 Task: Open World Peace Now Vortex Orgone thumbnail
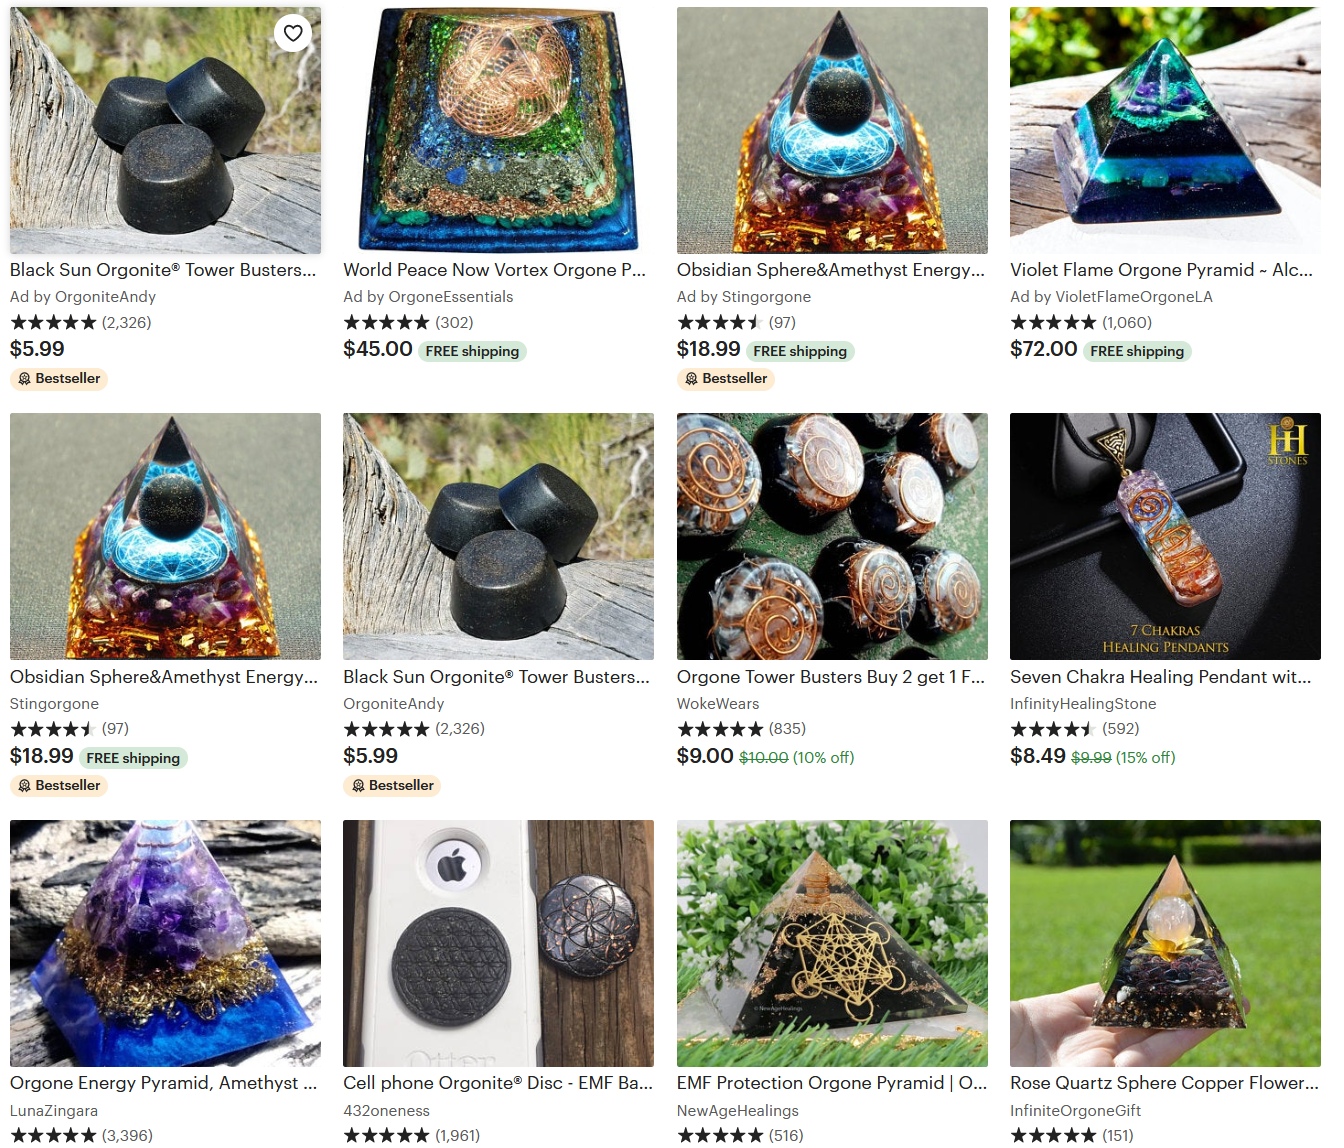(498, 130)
